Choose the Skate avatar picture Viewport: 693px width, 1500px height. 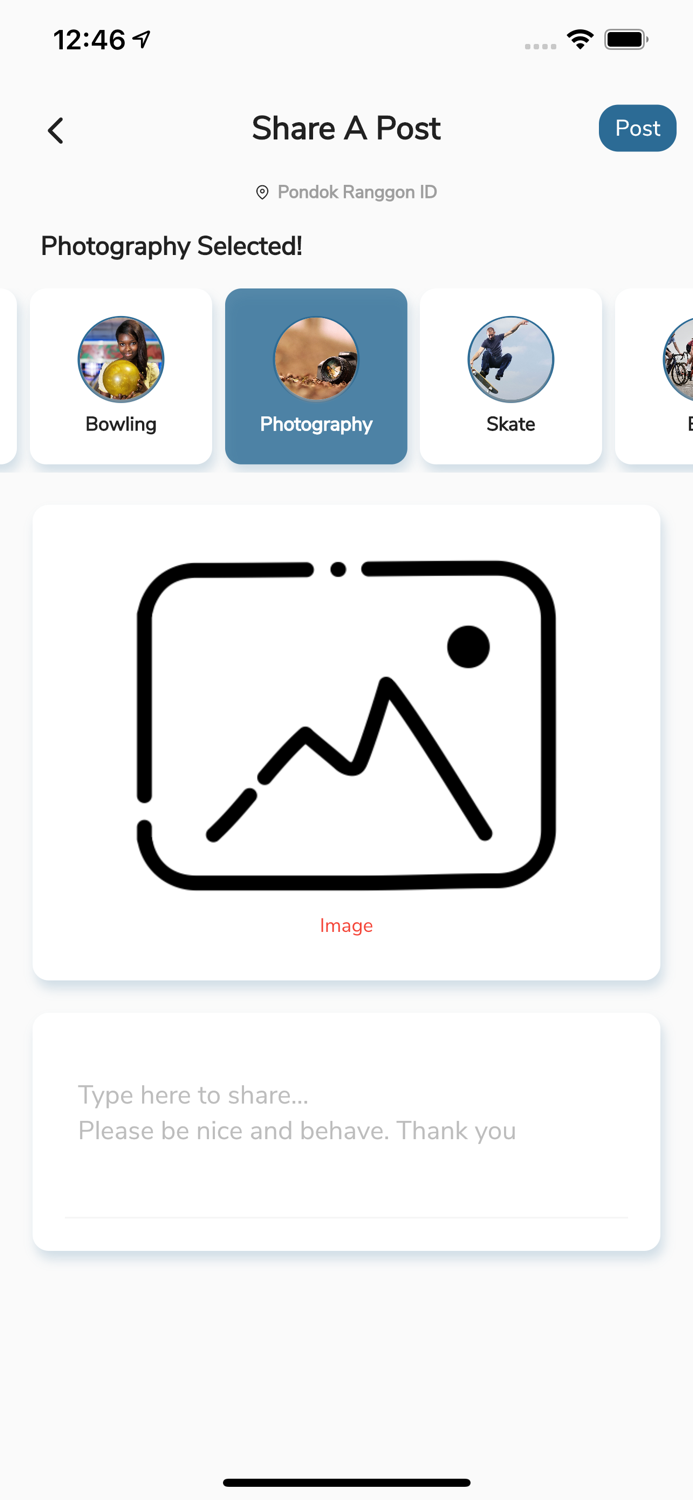coord(511,359)
